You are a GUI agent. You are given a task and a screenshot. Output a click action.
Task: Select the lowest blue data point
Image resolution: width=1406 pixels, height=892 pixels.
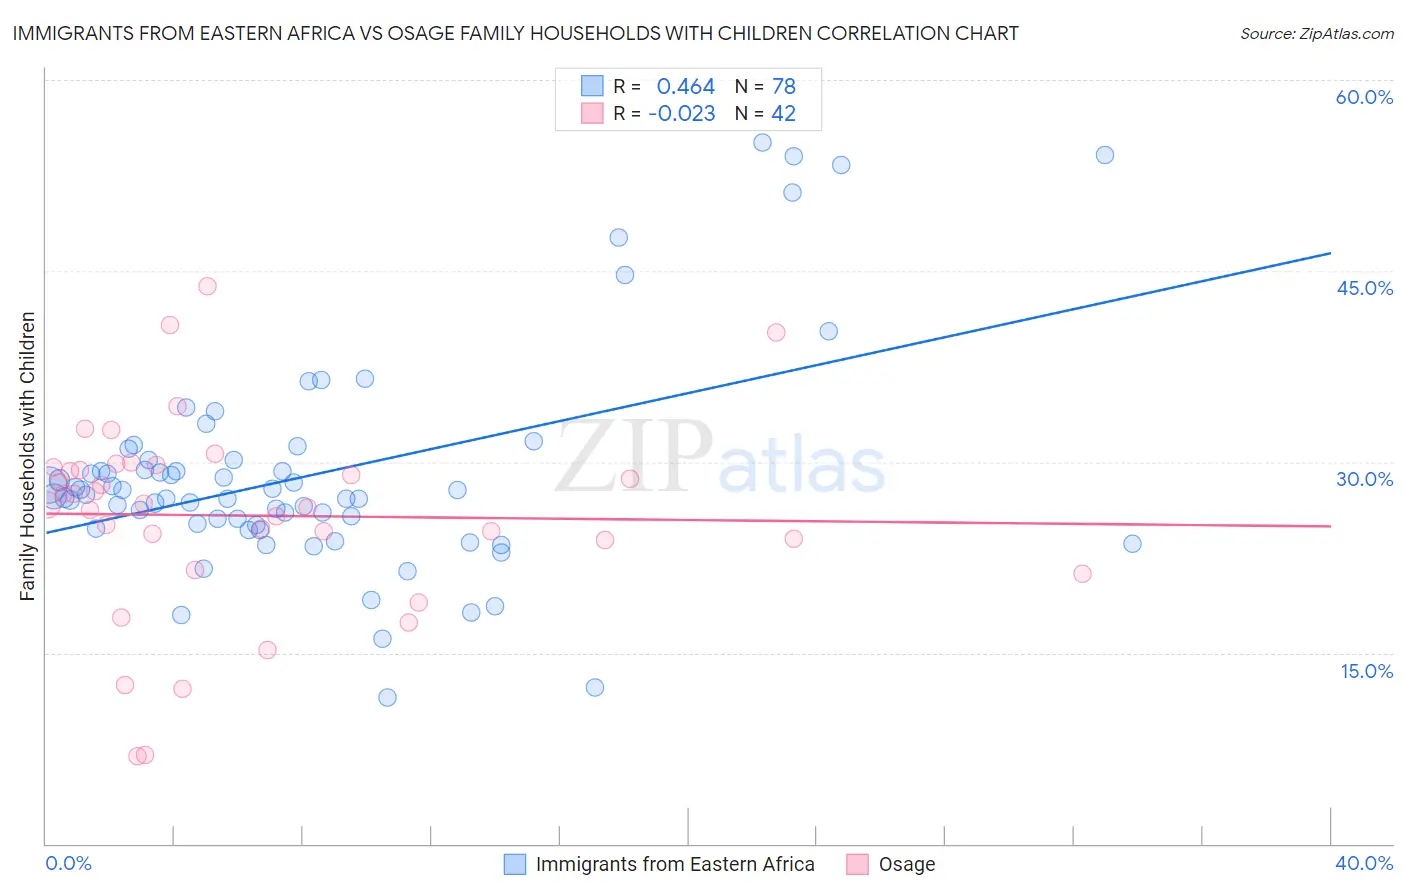pos(387,697)
